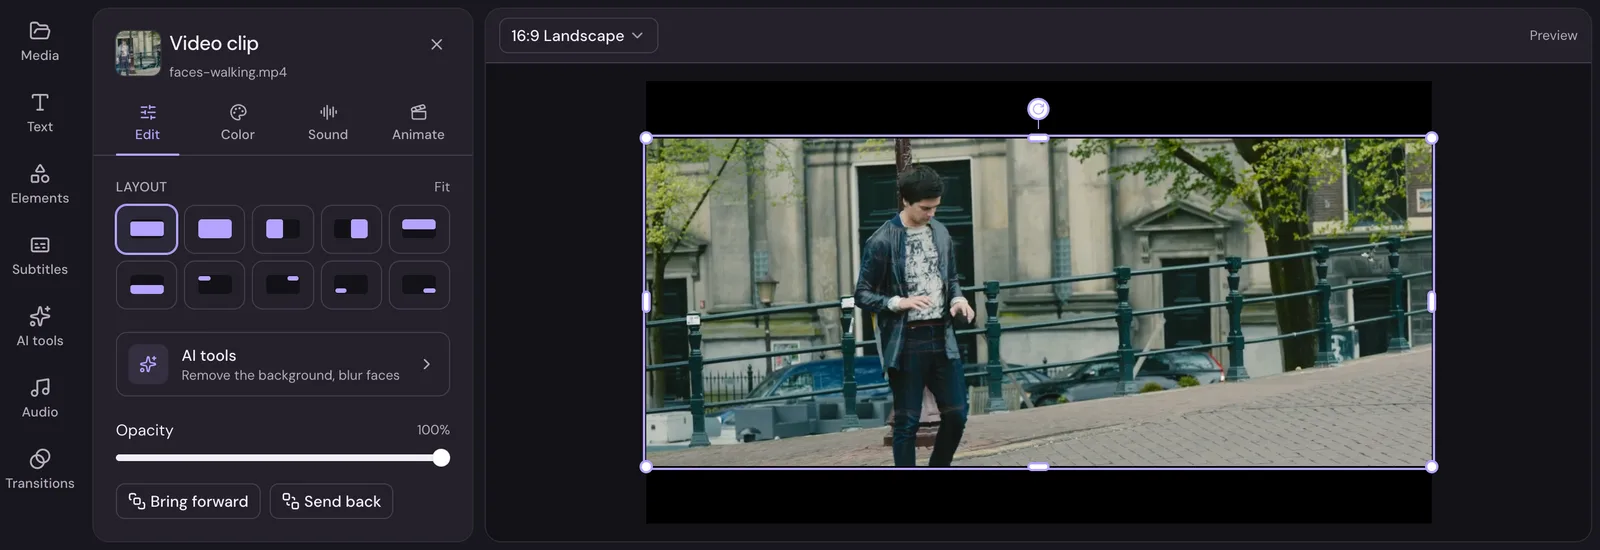Switch to the Animate tab
Image resolution: width=1600 pixels, height=550 pixels.
pyautogui.click(x=418, y=123)
